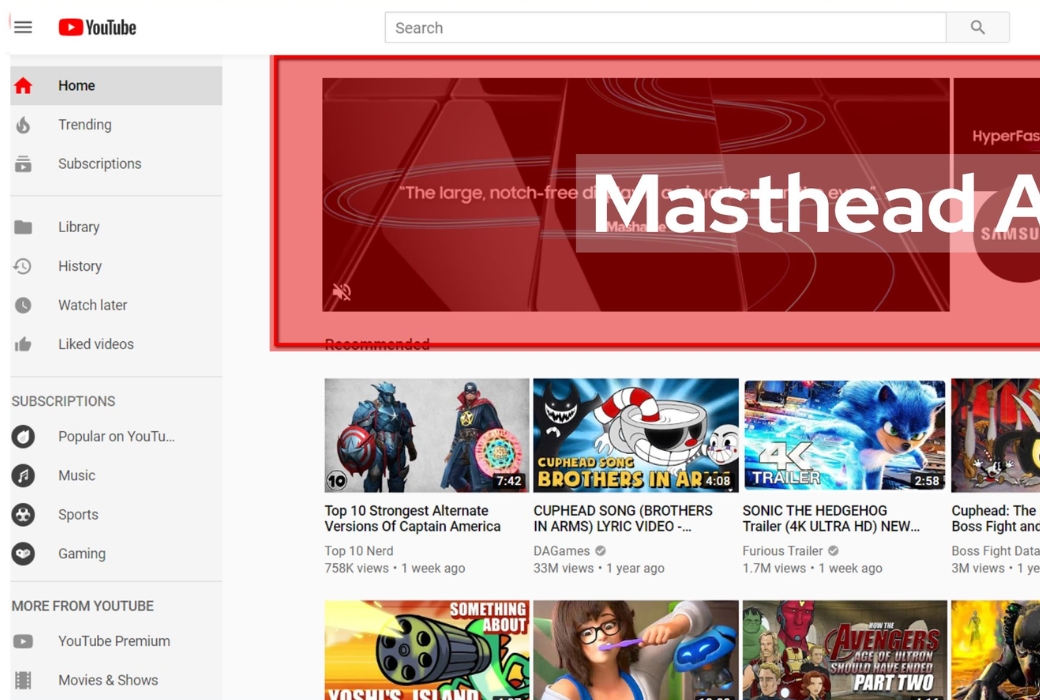Click title 'SONIC THE HEDGEHOG Trailer'
The image size is (1040, 700).
click(831, 519)
